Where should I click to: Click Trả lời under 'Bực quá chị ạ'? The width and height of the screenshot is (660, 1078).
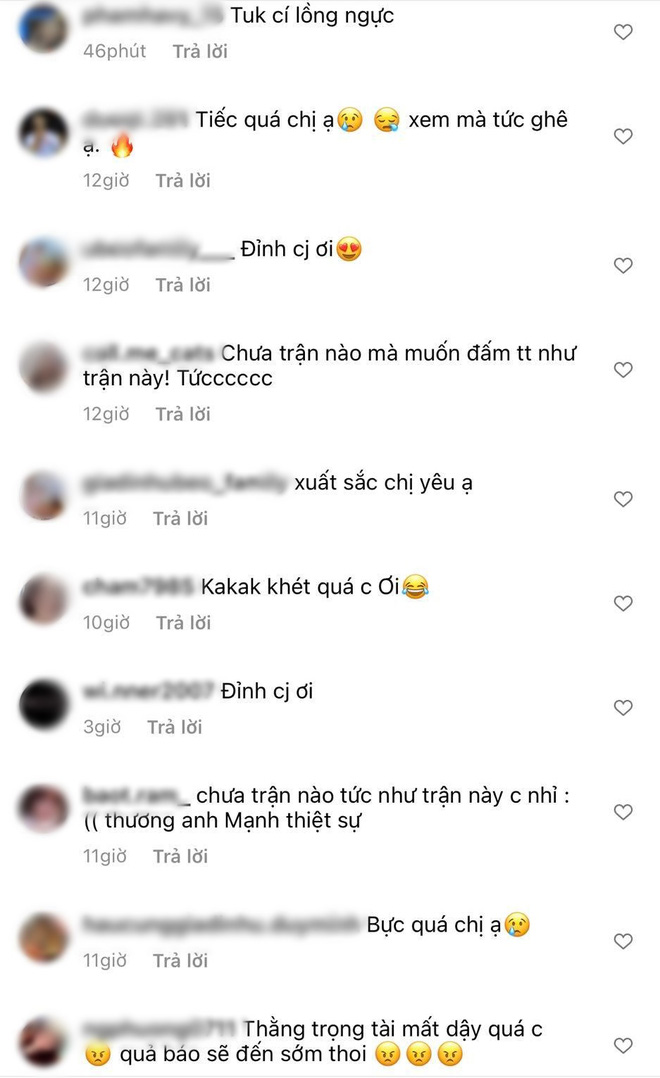click(x=180, y=960)
